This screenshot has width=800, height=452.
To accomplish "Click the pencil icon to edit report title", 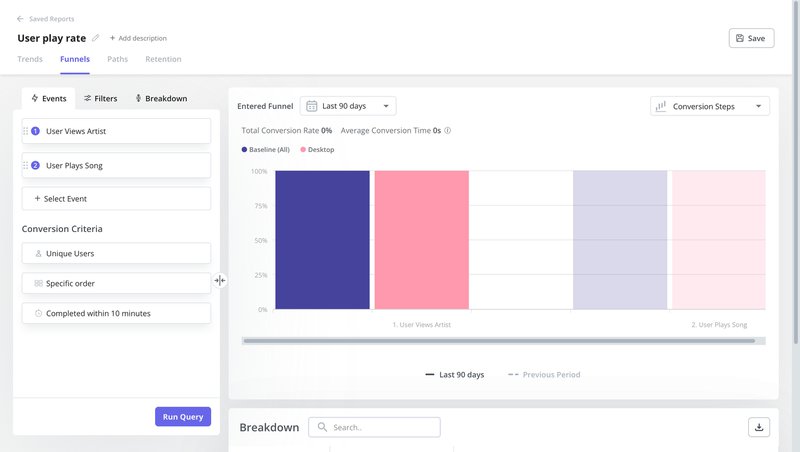I will pyautogui.click(x=96, y=38).
